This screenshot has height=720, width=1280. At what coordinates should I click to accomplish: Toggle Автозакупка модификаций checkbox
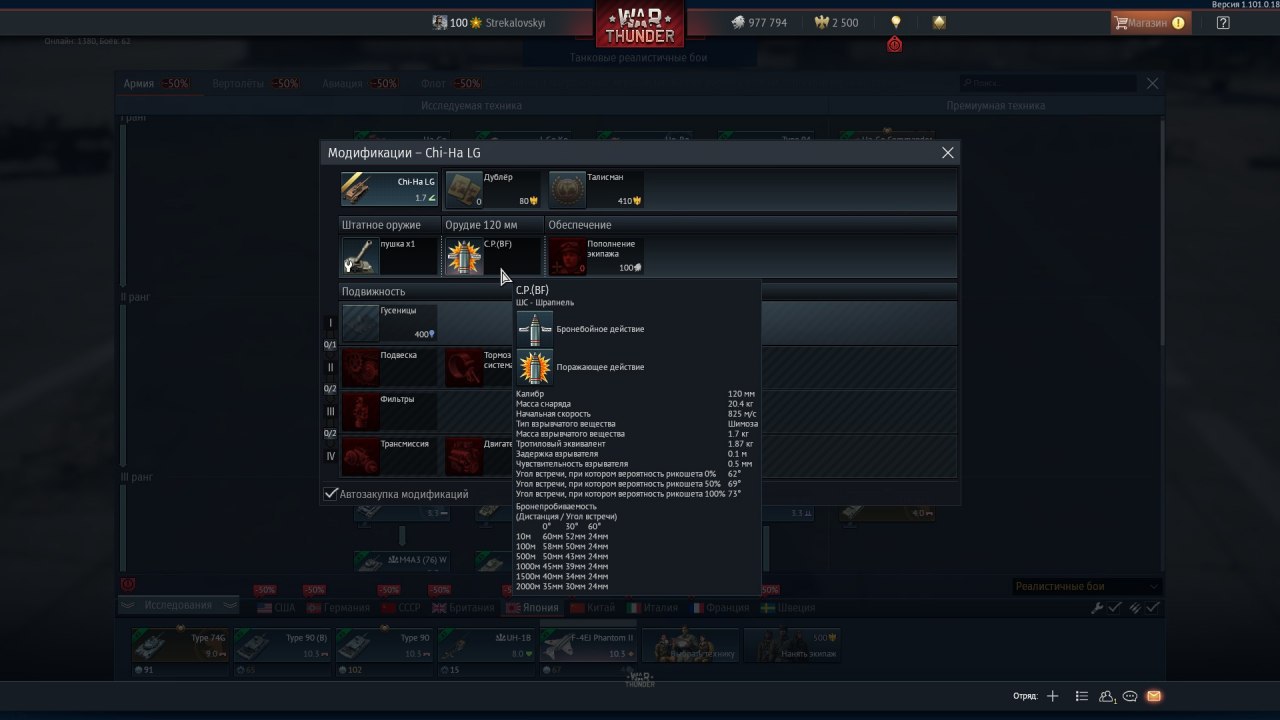(x=331, y=494)
